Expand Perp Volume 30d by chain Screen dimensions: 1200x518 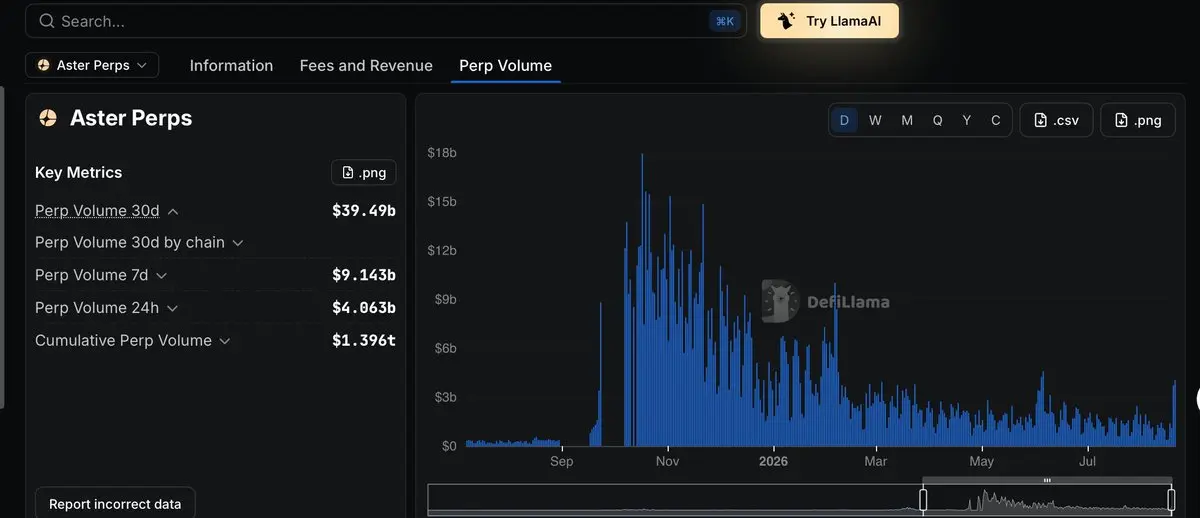(x=238, y=243)
